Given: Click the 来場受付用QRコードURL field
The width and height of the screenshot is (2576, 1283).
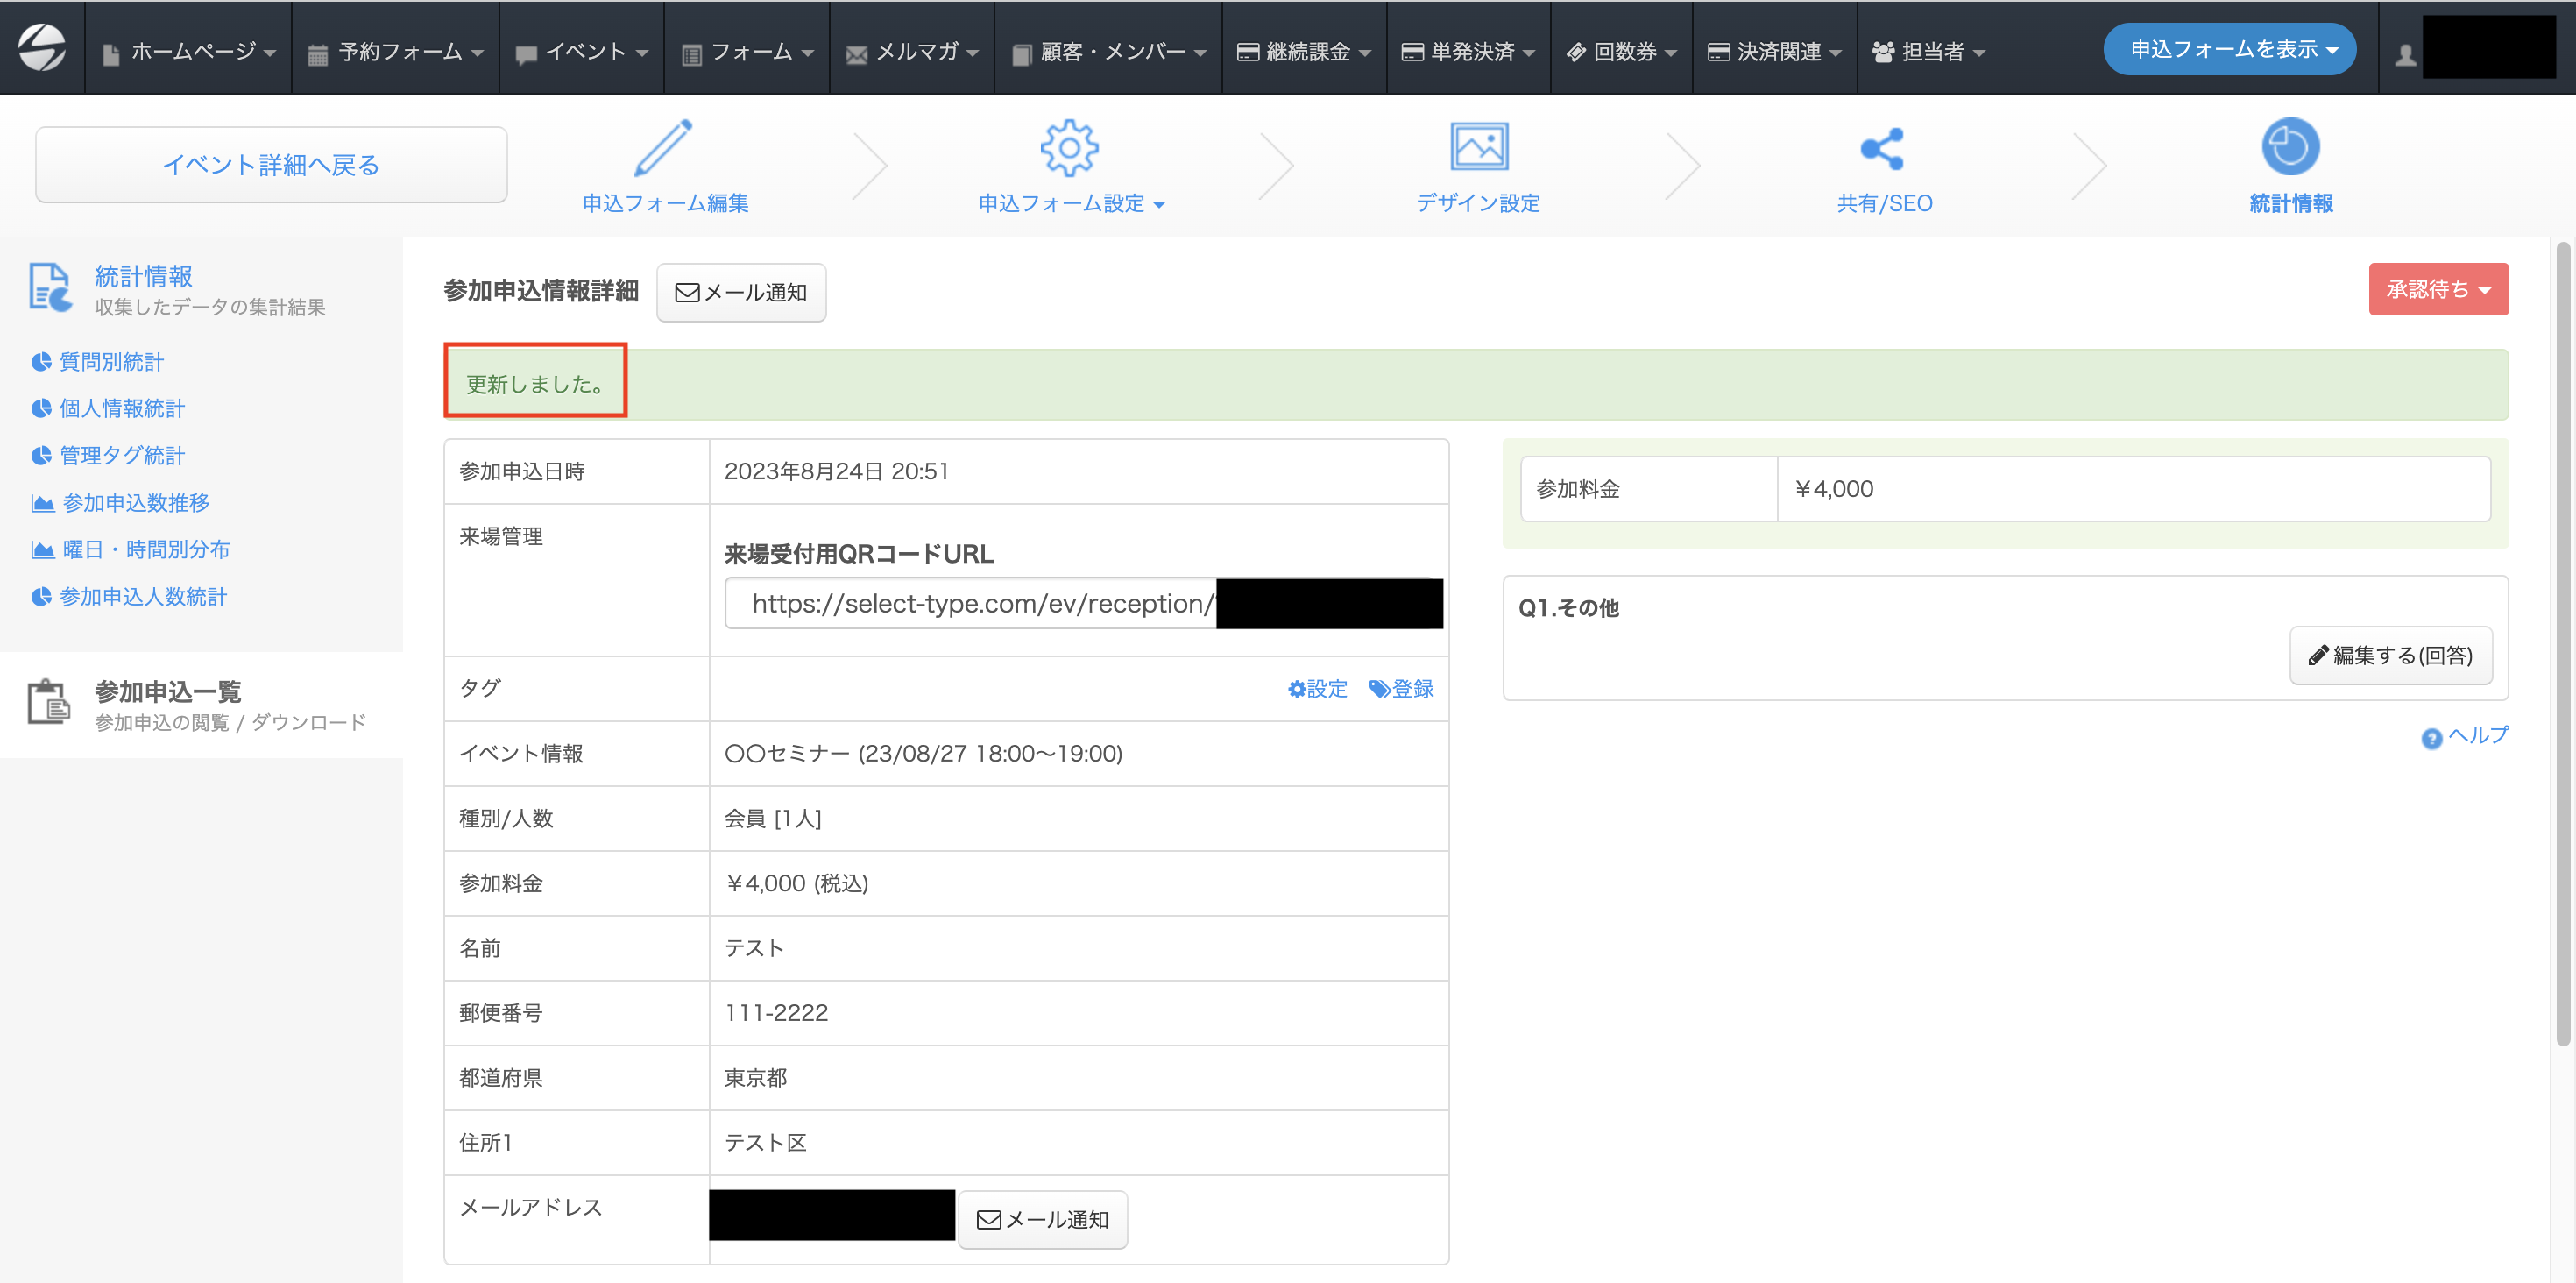Looking at the screenshot, I should point(970,604).
